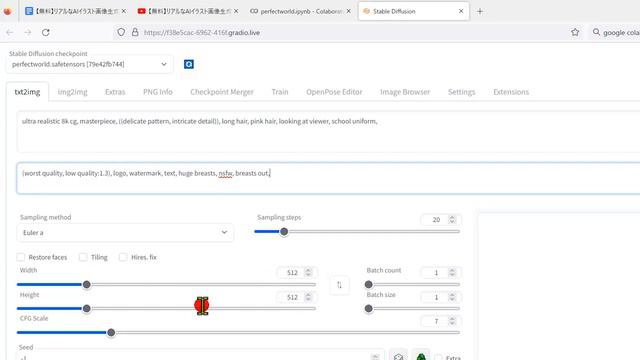The height and width of the screenshot is (360, 640).
Task: Open the Extensions tab
Action: click(511, 92)
